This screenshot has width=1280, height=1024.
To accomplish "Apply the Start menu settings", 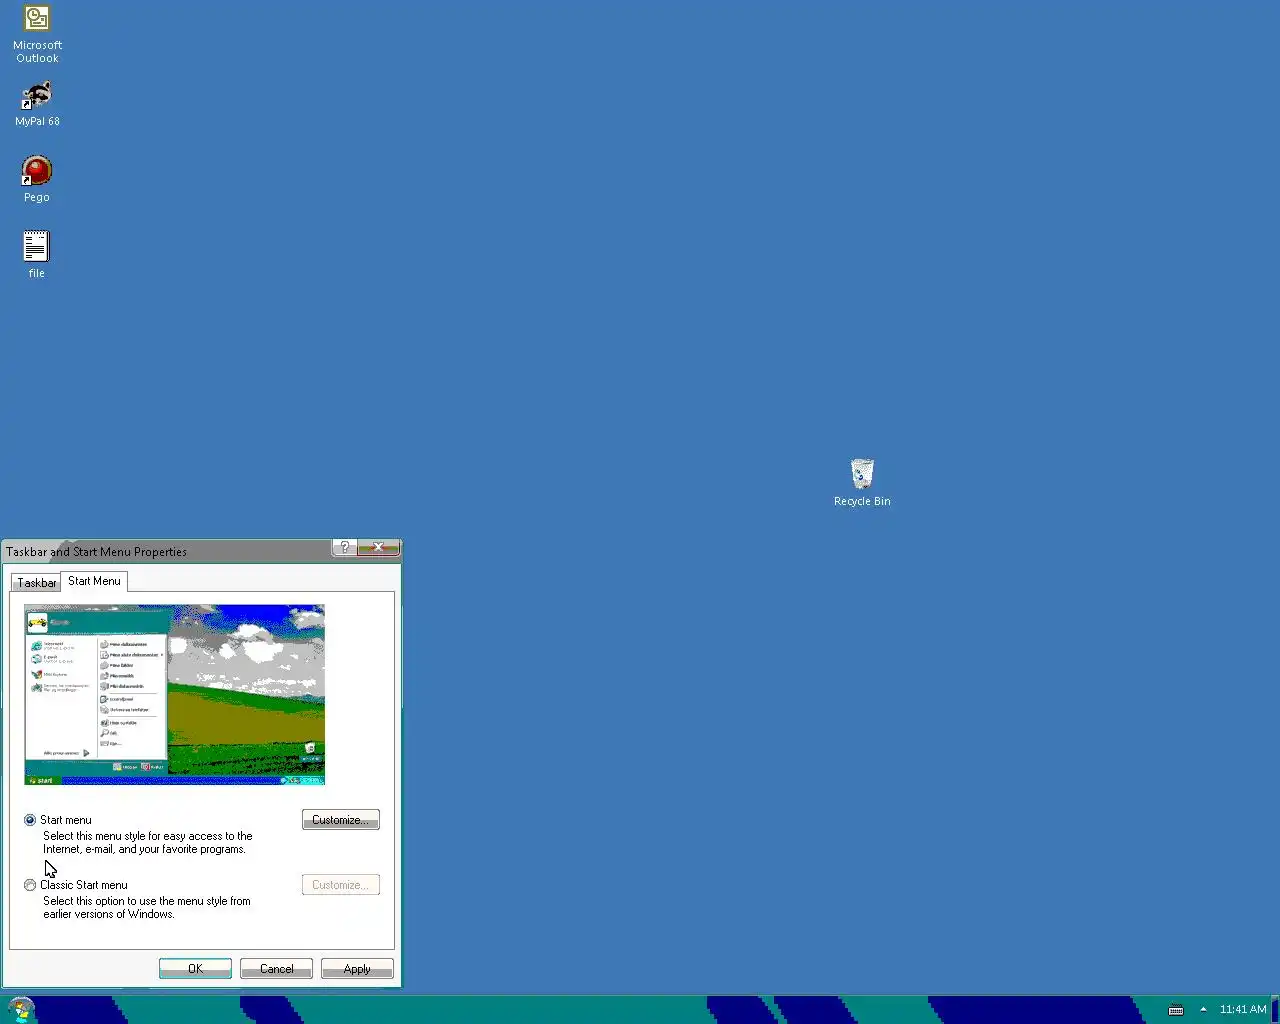I will (357, 969).
